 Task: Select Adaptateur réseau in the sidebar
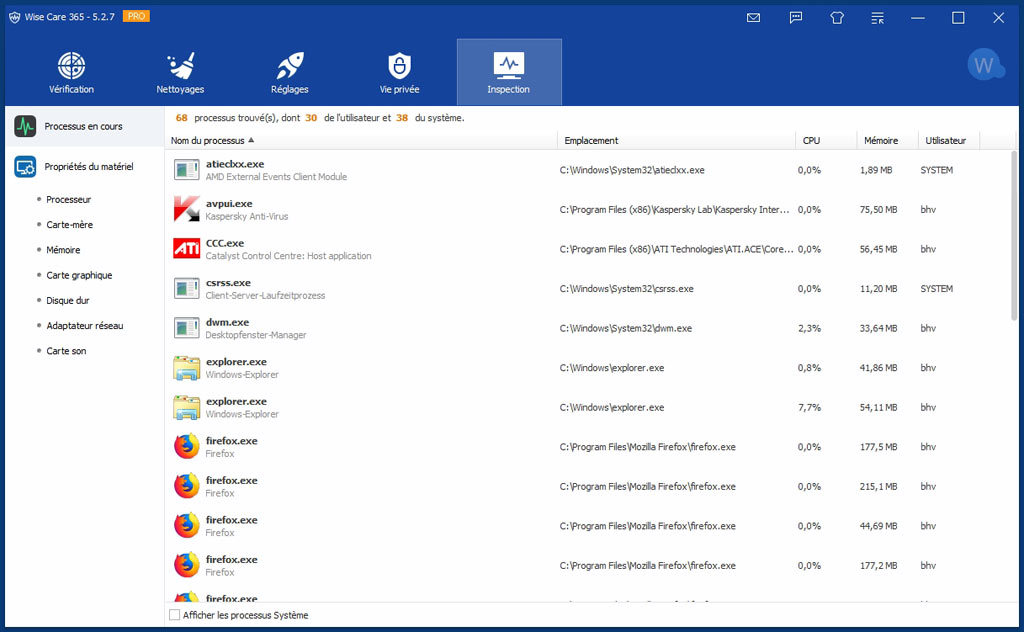(84, 326)
